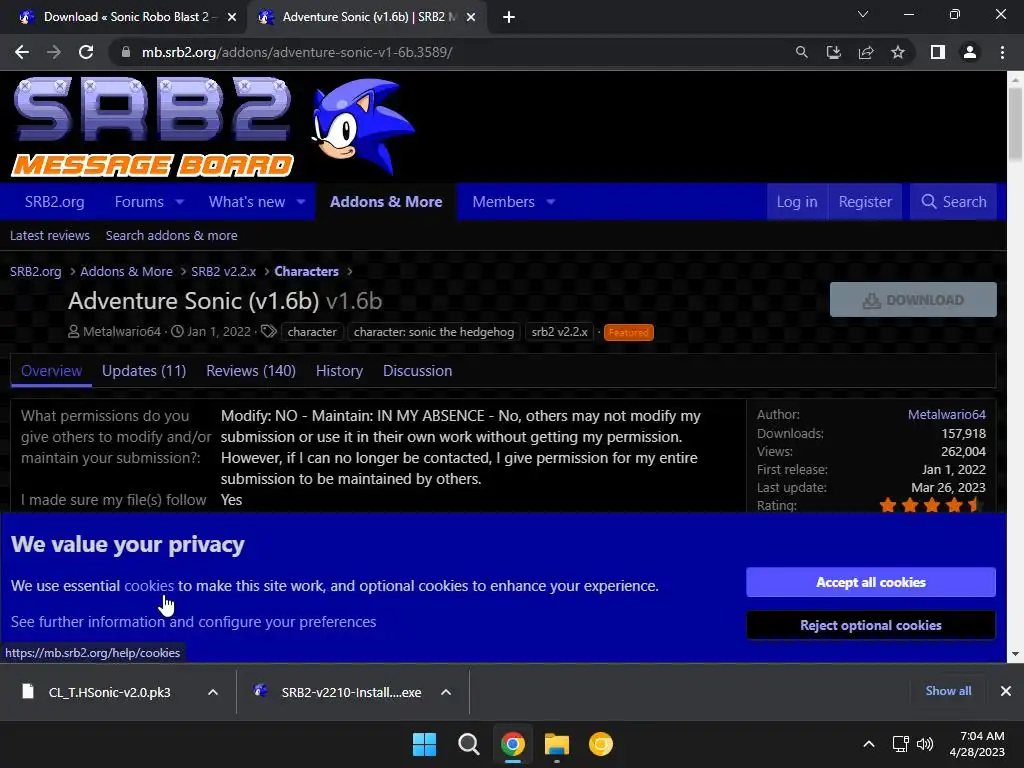Image resolution: width=1024 pixels, height=768 pixels.
Task: Switch to Download Sonic Robo Blast 2 tab
Action: (x=124, y=17)
